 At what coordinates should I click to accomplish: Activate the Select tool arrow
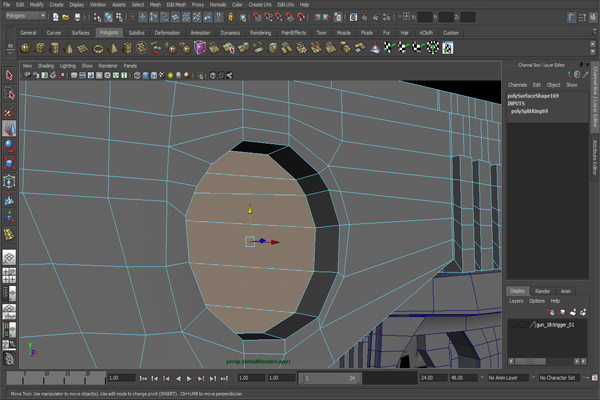pos(9,75)
